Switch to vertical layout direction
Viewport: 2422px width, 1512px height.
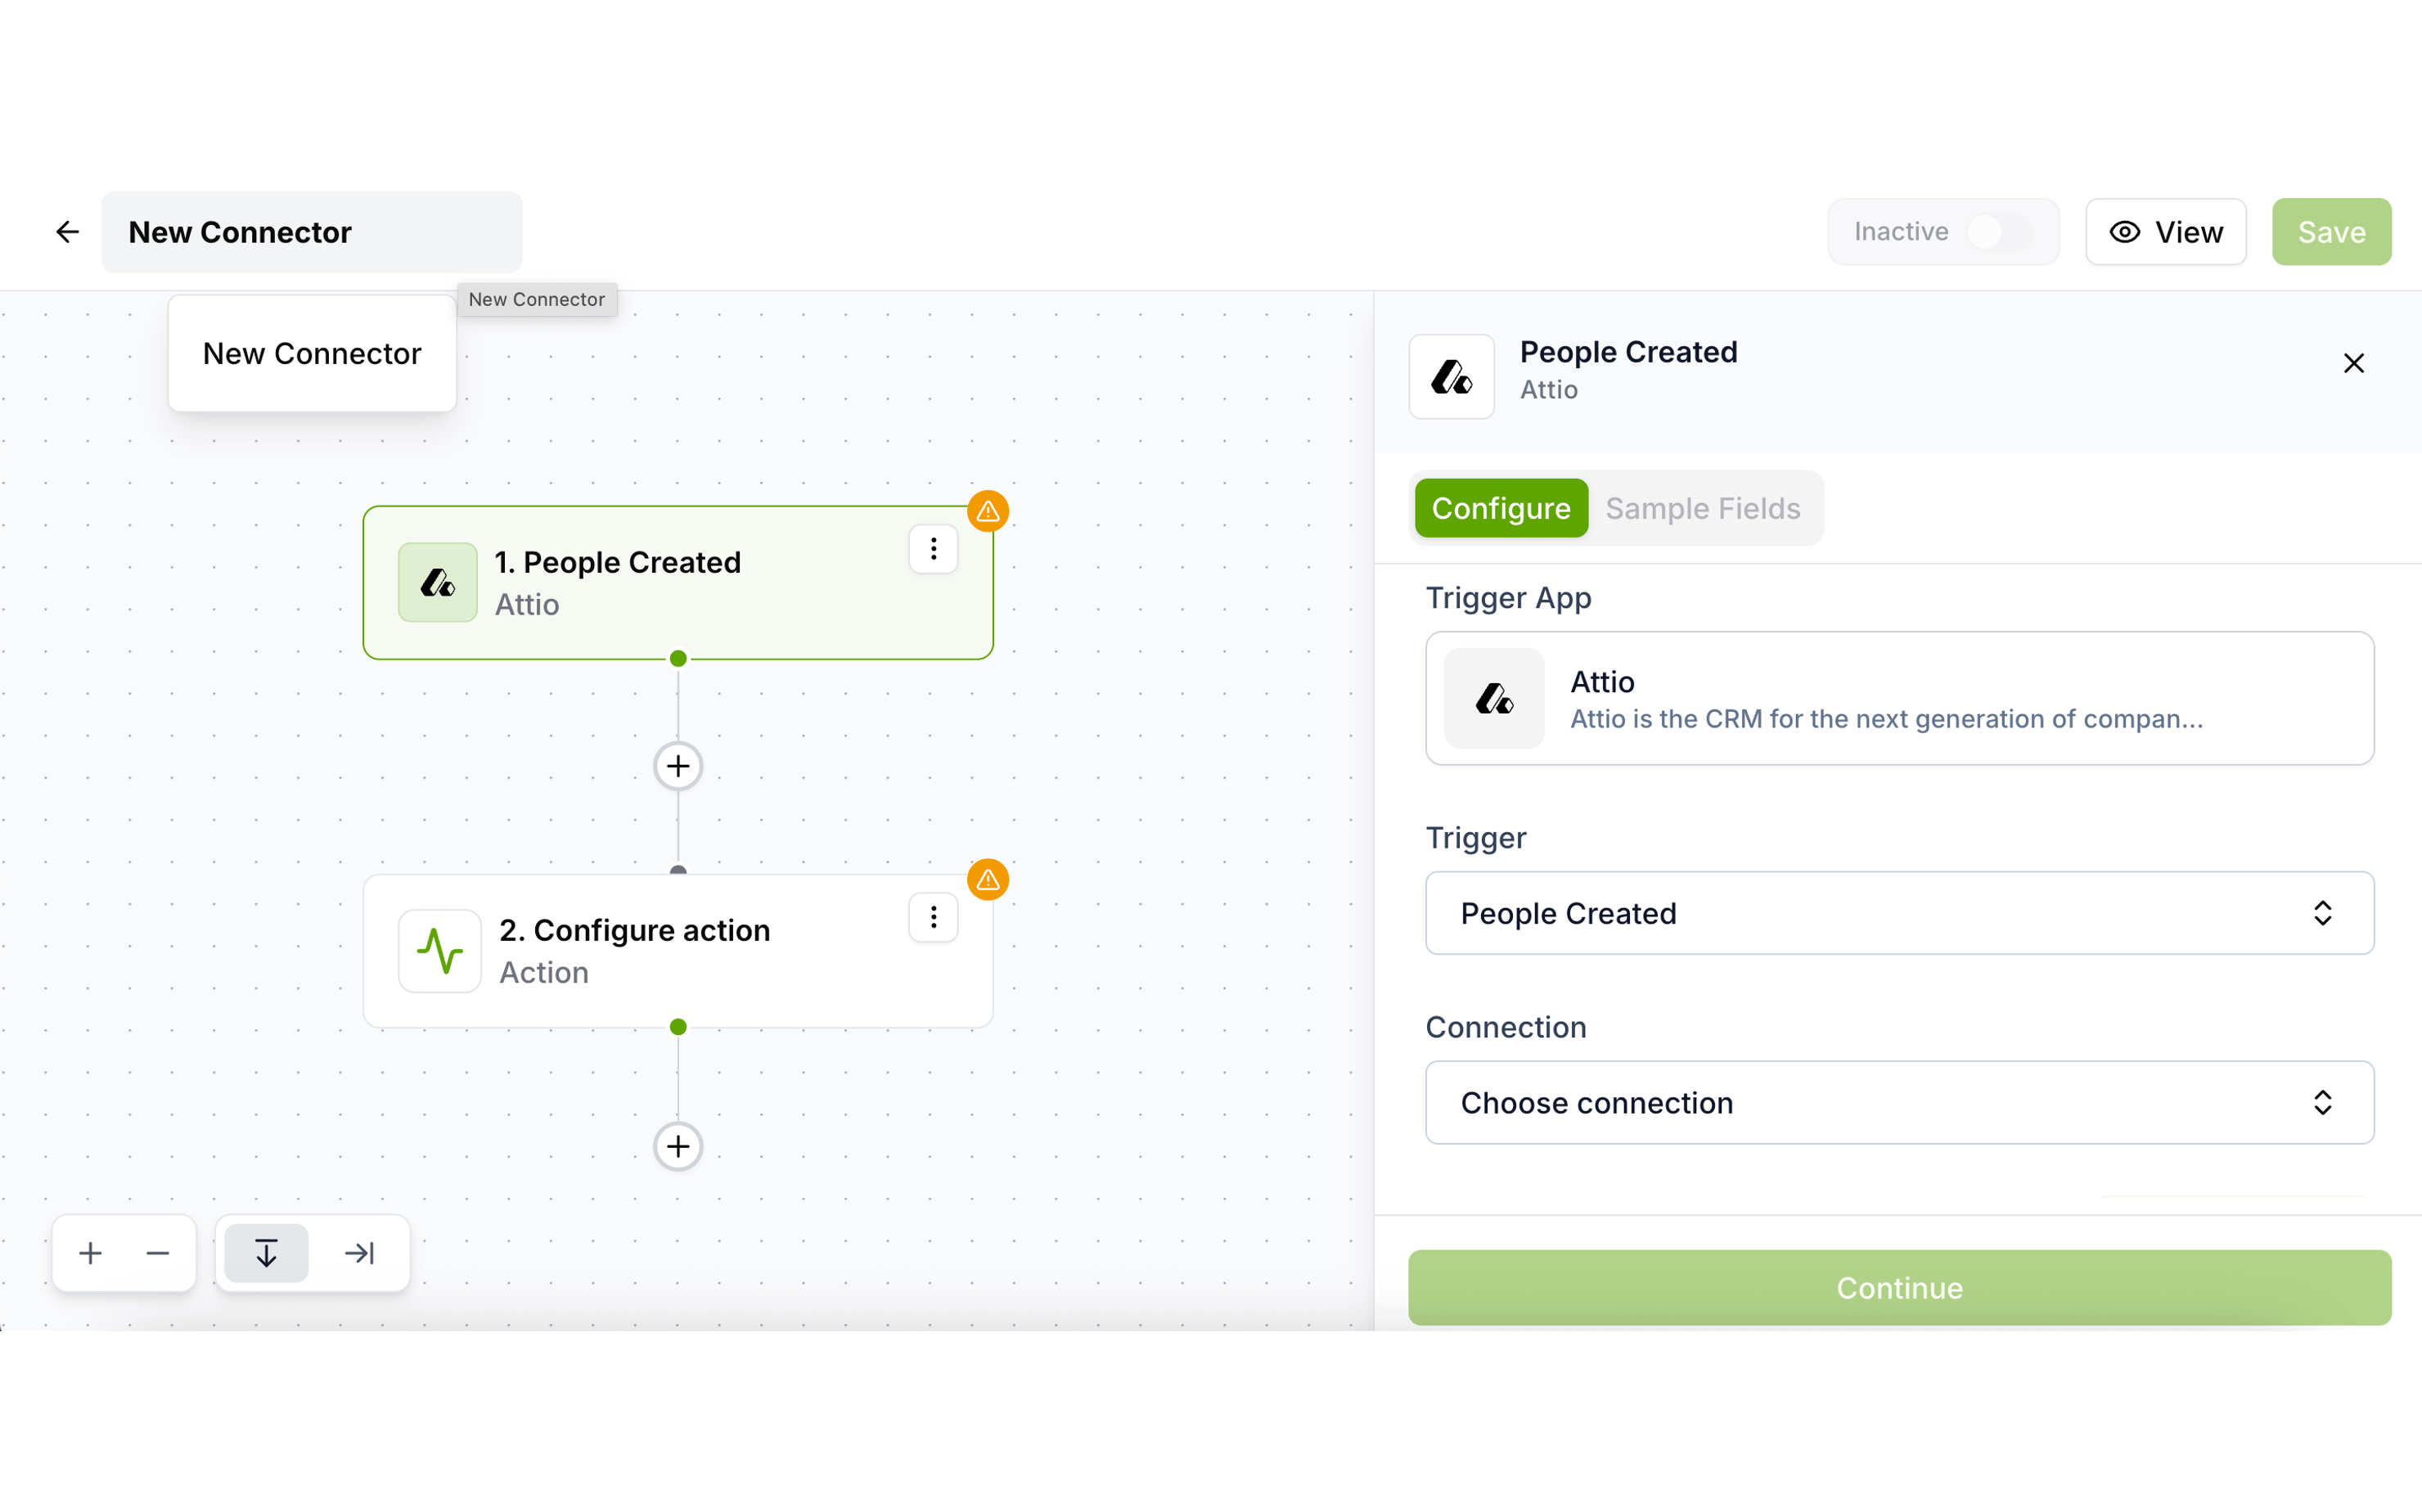point(266,1253)
